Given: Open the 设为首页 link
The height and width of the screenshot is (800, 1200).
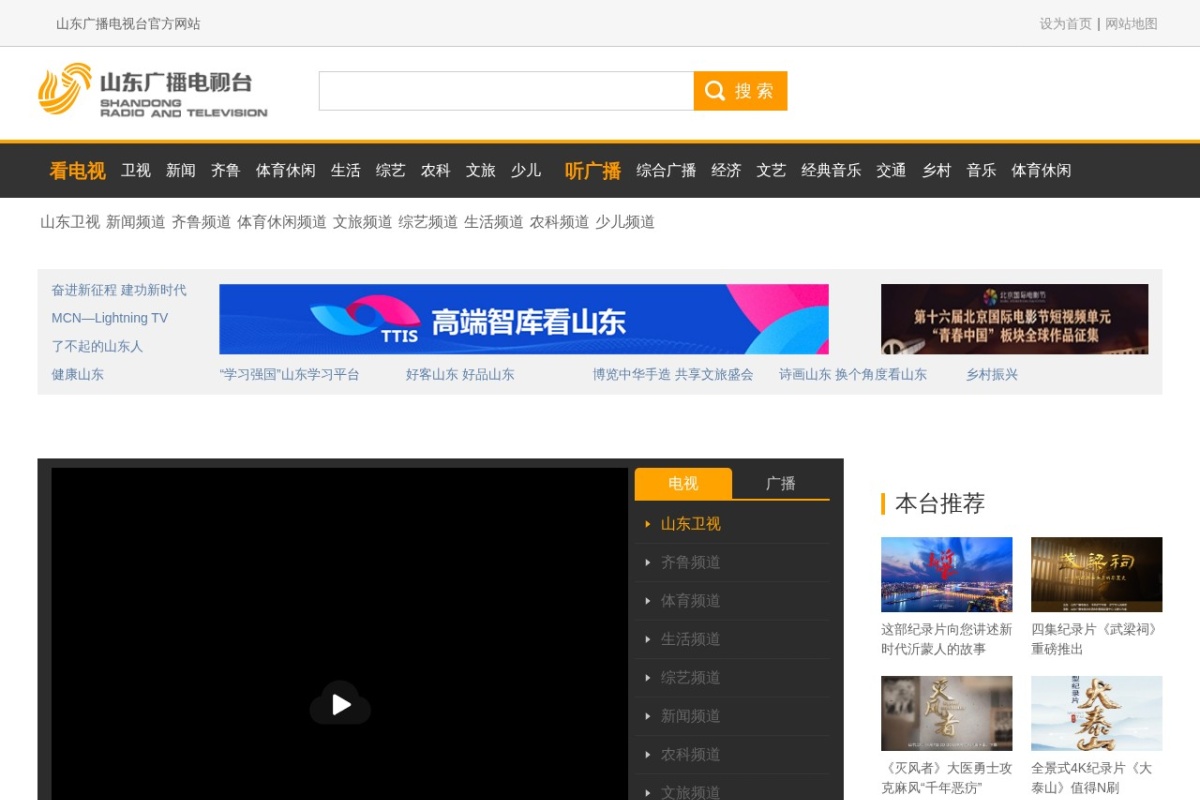Looking at the screenshot, I should pyautogui.click(x=1065, y=24).
